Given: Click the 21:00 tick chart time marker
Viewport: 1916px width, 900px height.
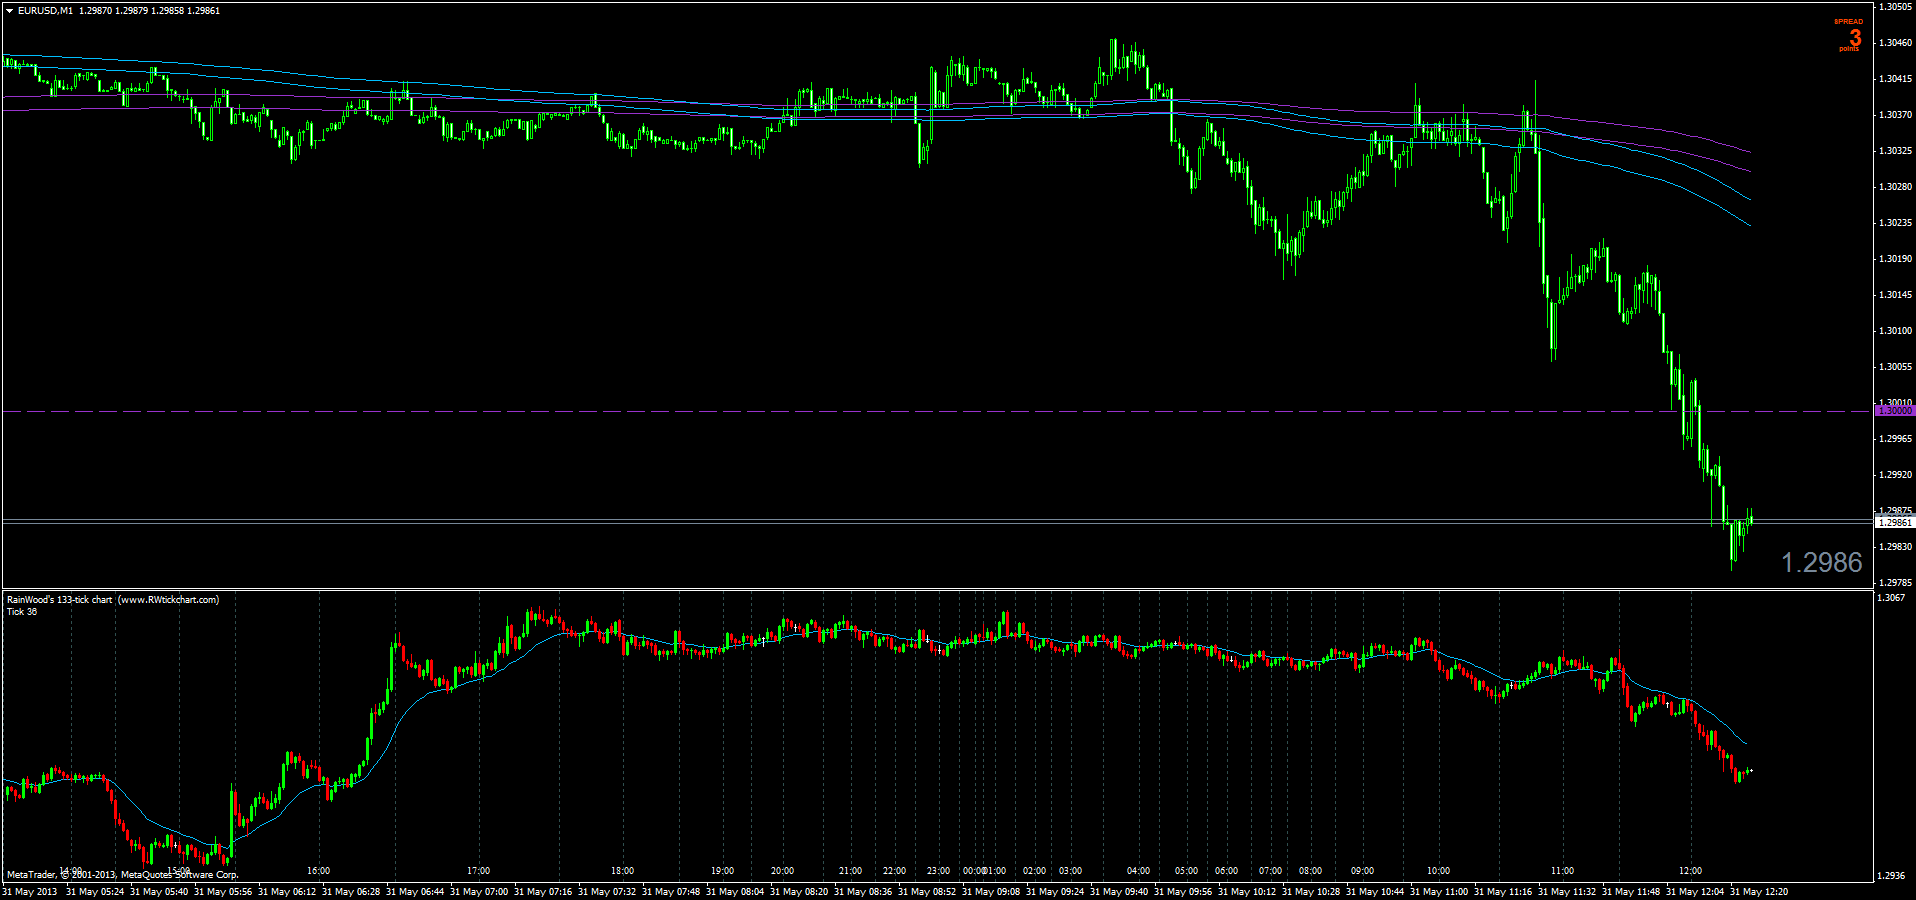Looking at the screenshot, I should [x=850, y=871].
